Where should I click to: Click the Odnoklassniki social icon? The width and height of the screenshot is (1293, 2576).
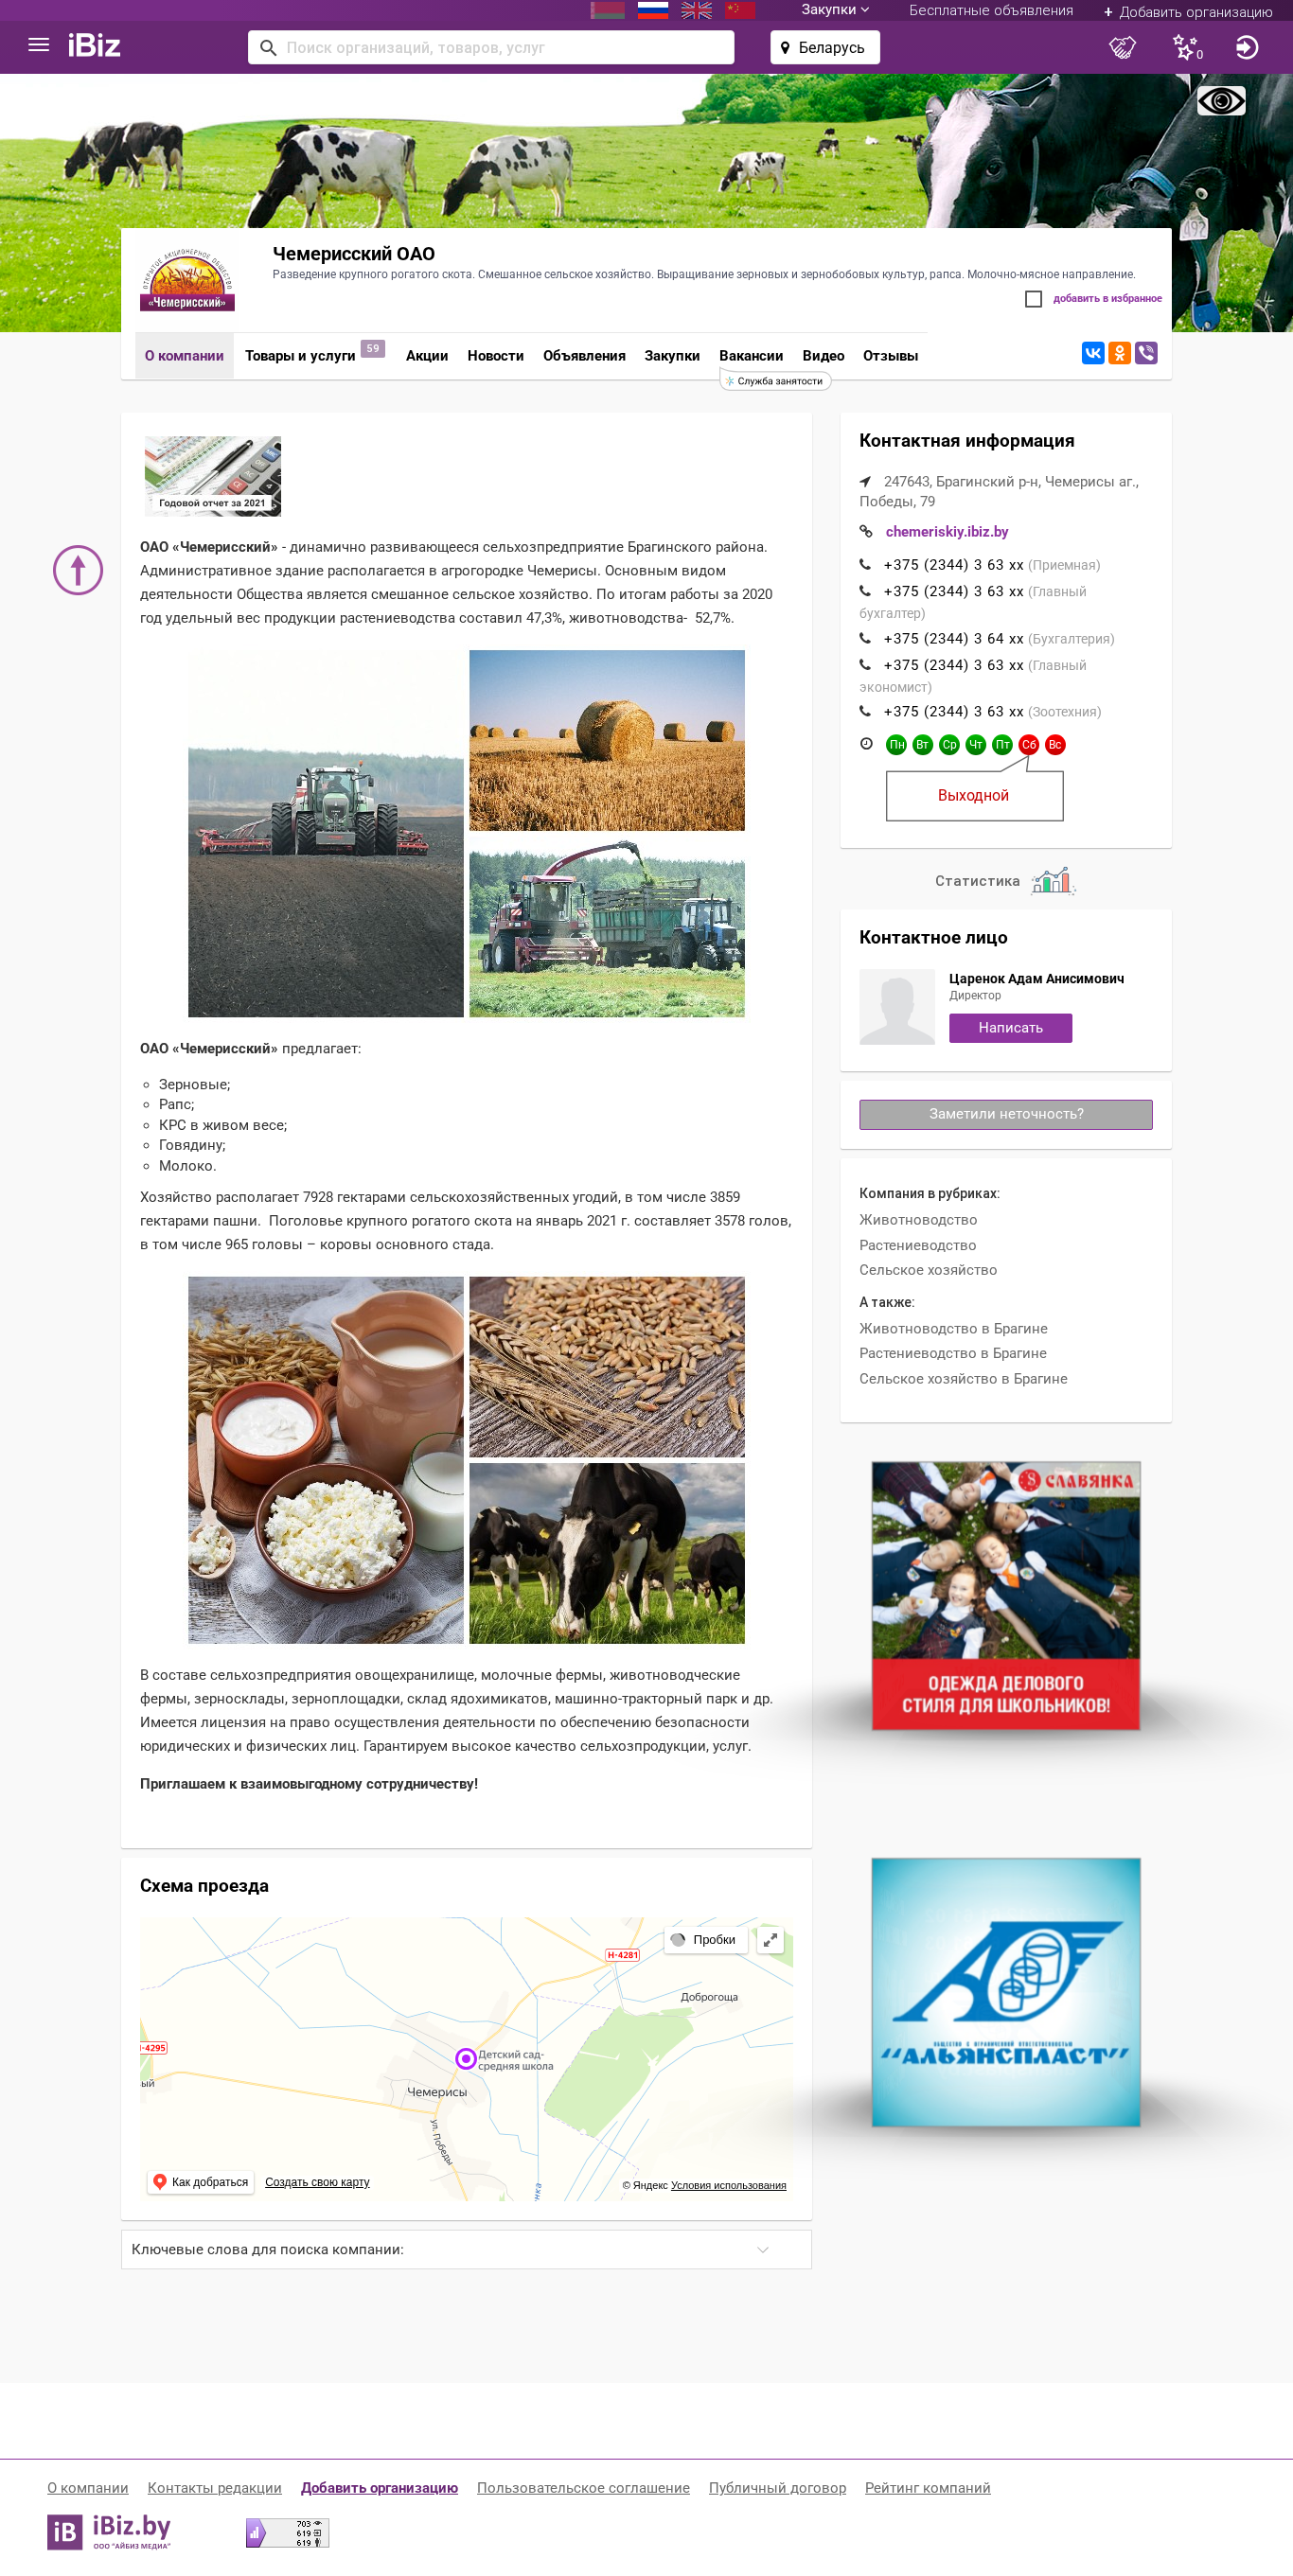click(x=1119, y=353)
